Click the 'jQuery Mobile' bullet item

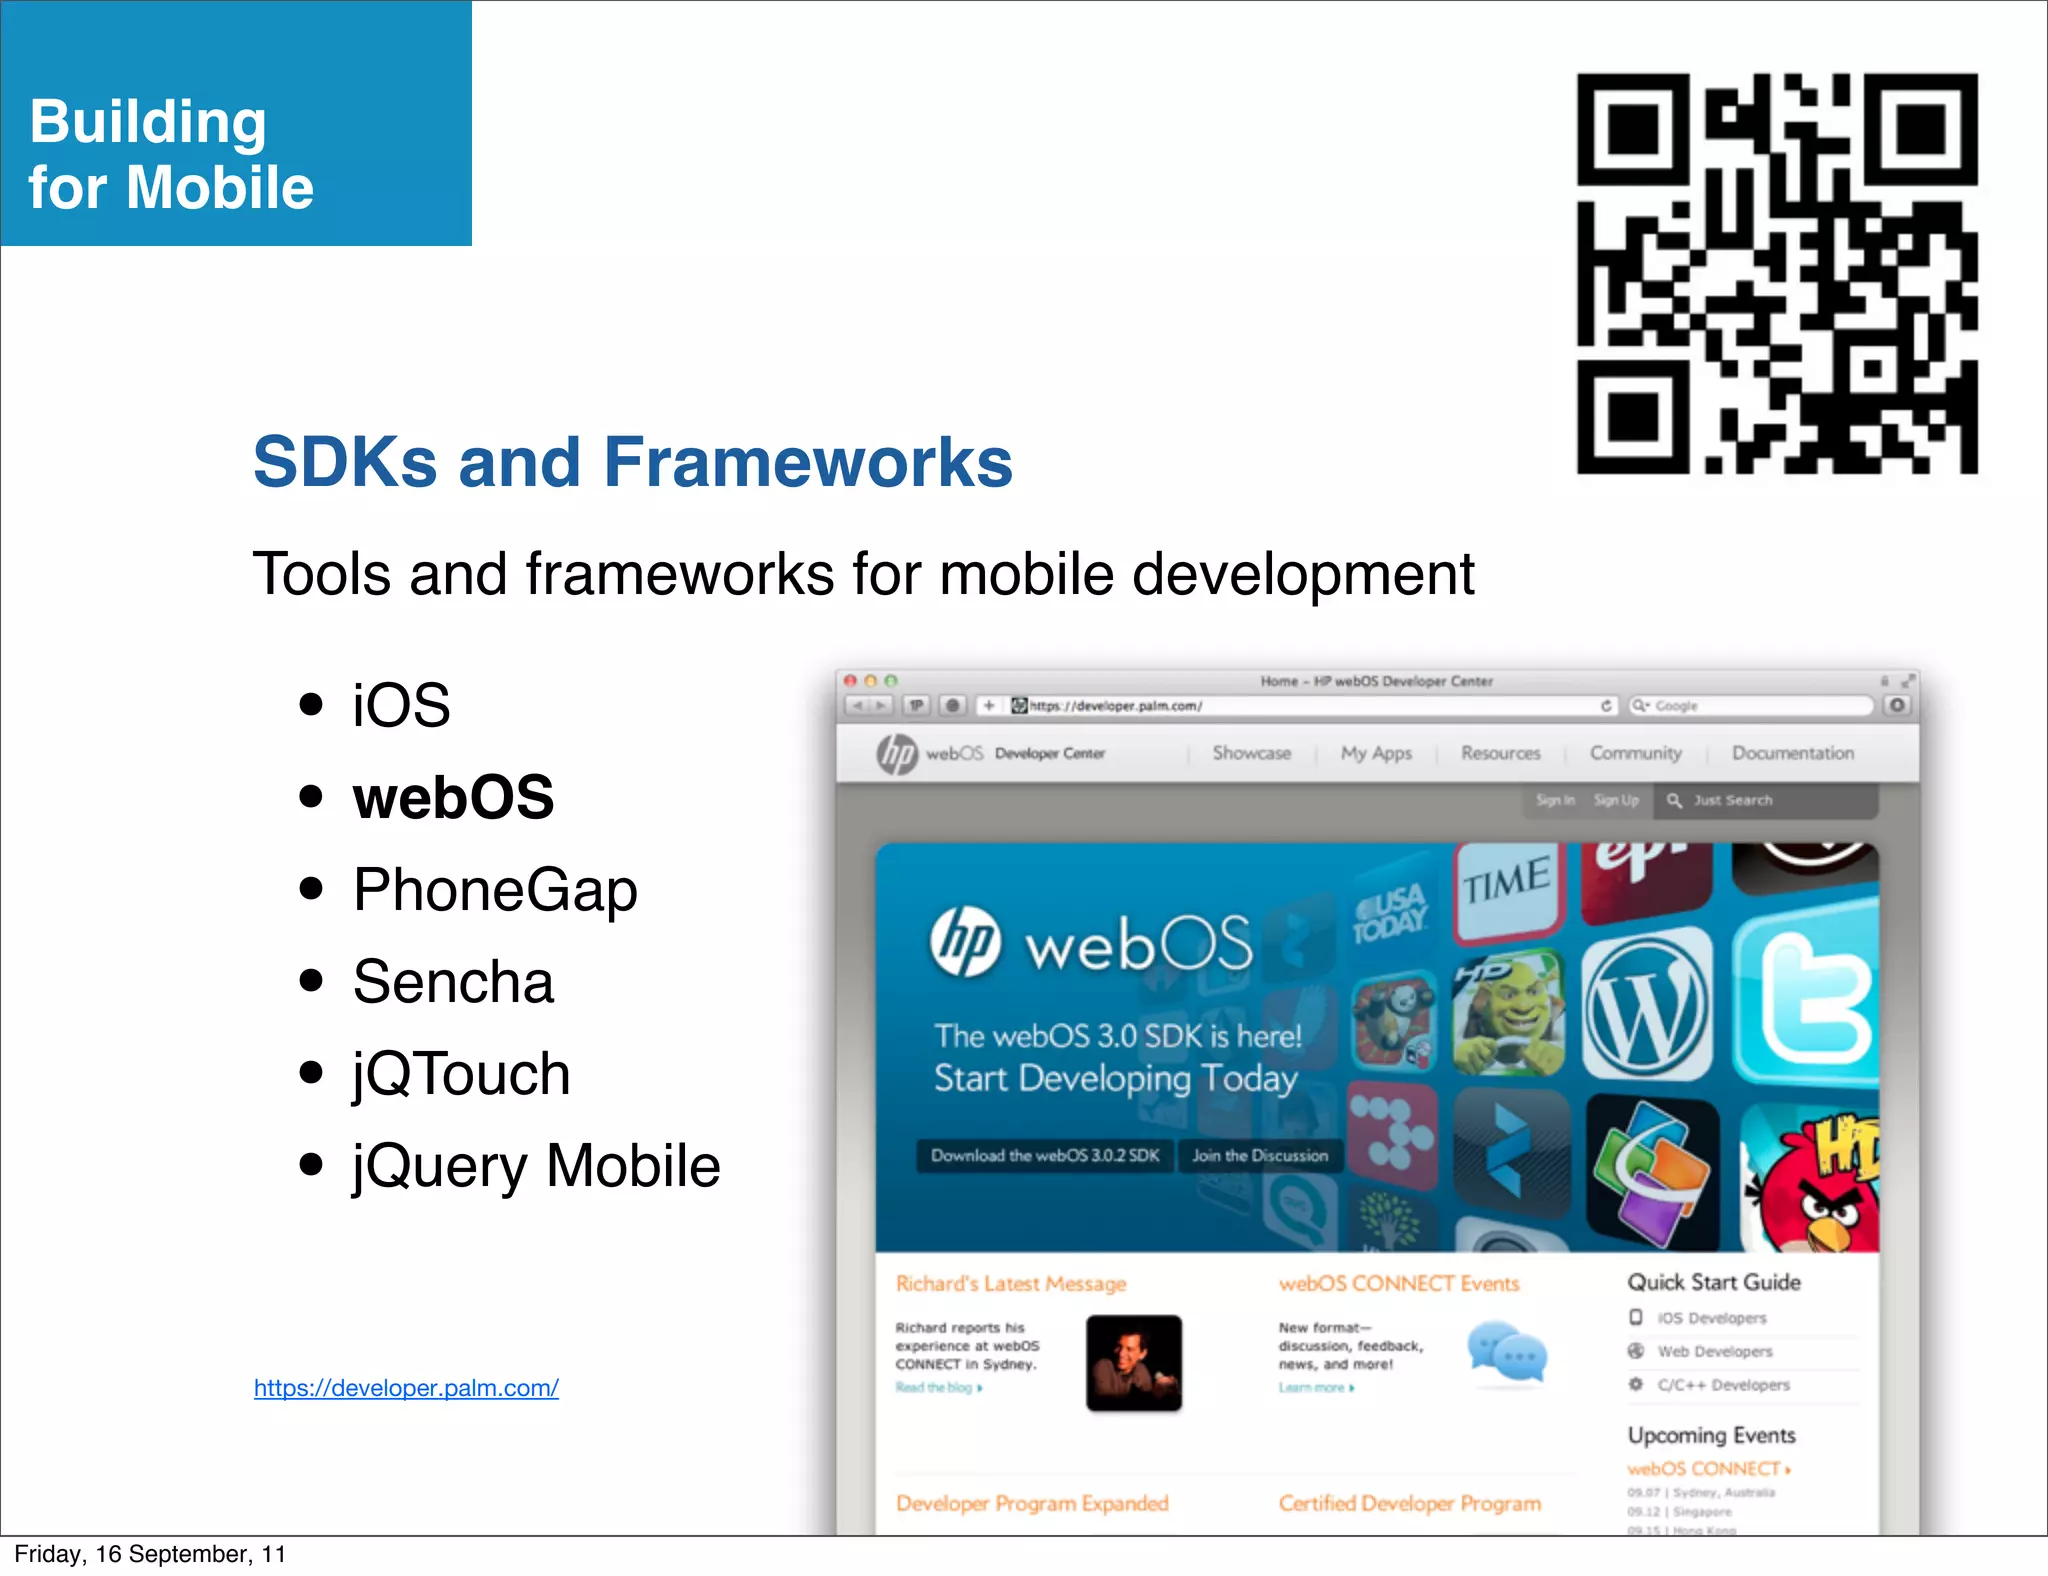(x=536, y=1167)
